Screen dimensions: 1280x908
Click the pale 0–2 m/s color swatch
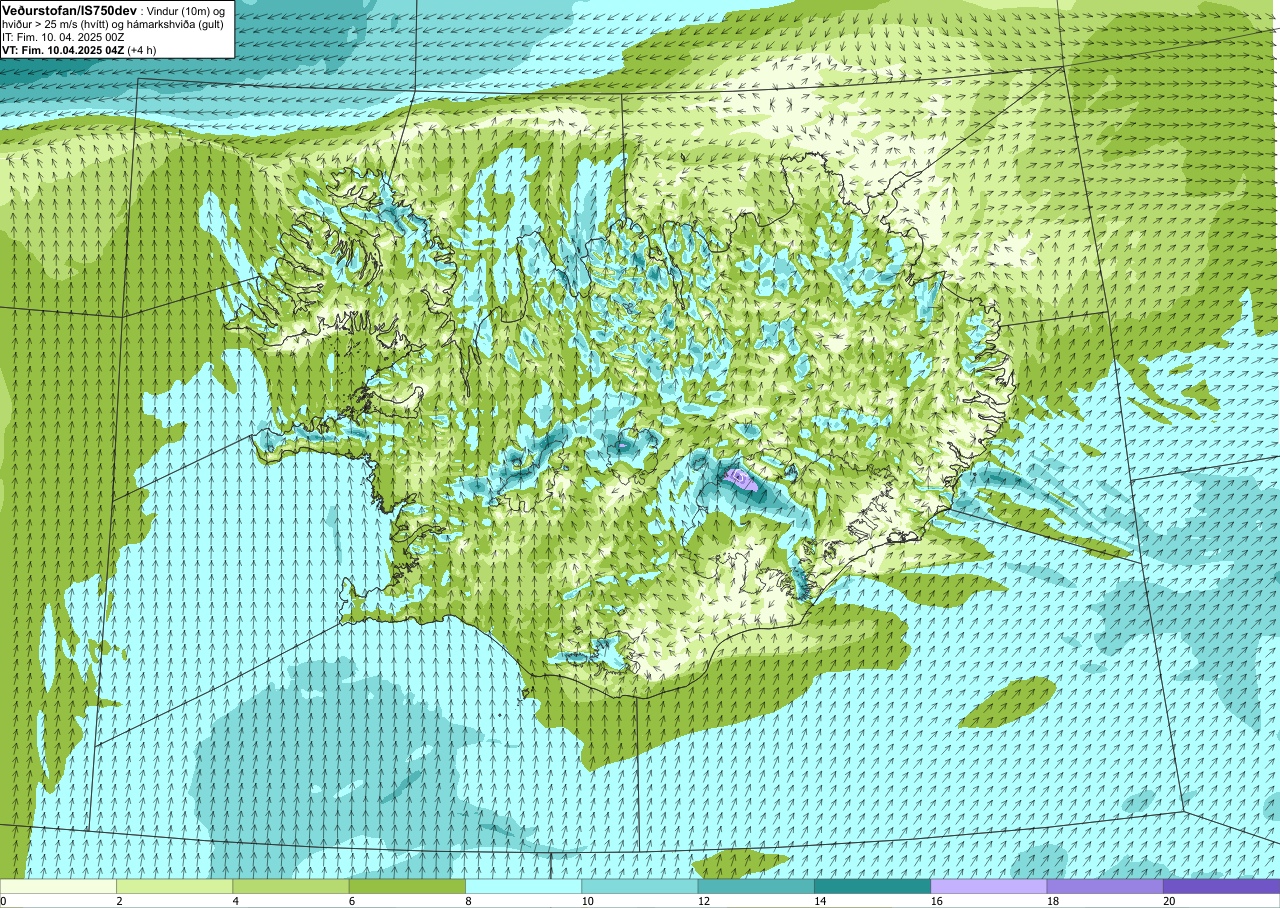(58, 886)
